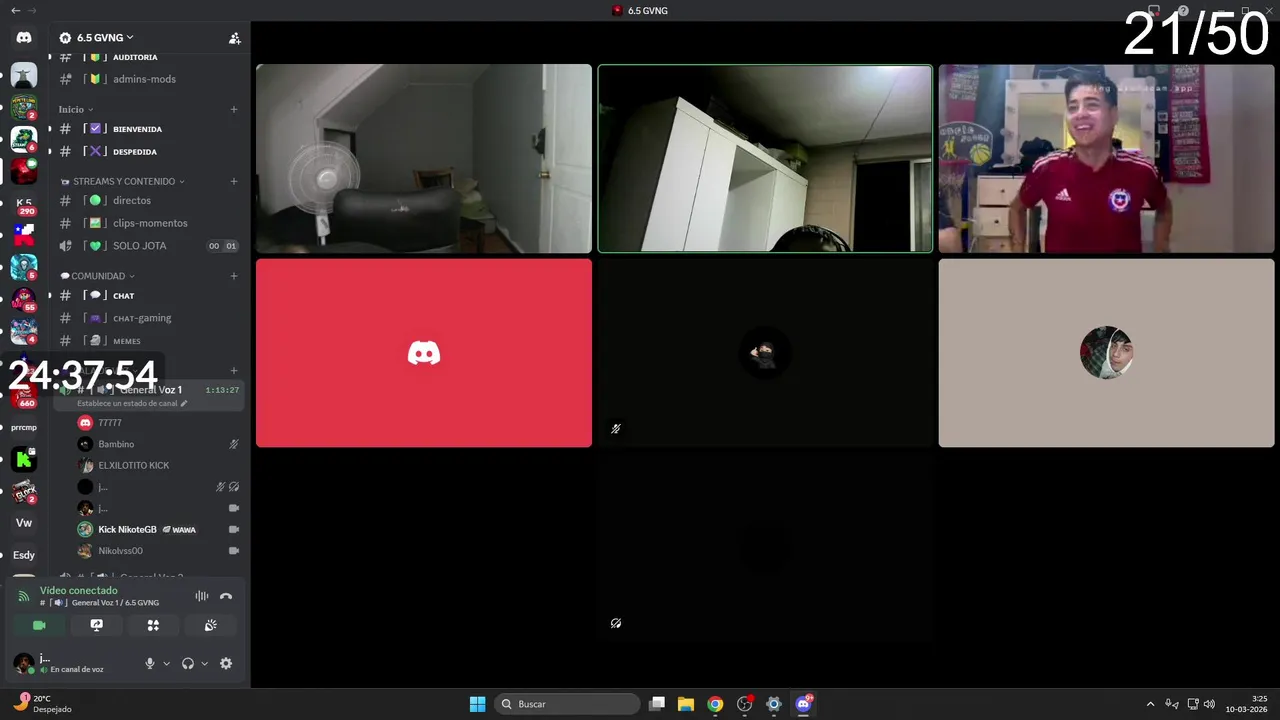Toggle noise suppression icon
Image resolution: width=1280 pixels, height=720 pixels.
[x=202, y=596]
